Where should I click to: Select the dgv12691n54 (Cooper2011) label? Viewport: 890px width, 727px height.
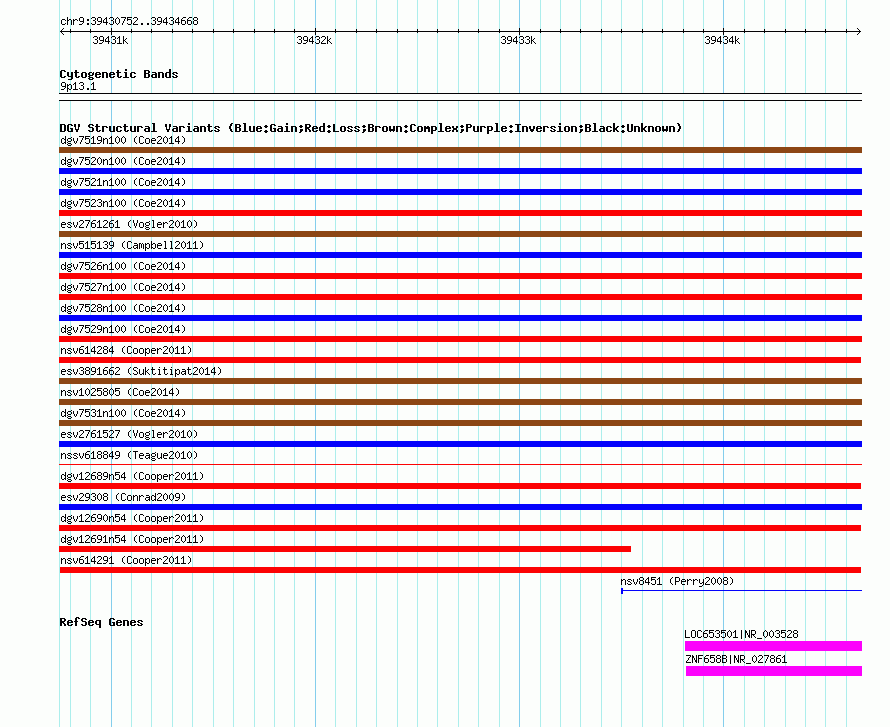tap(132, 539)
